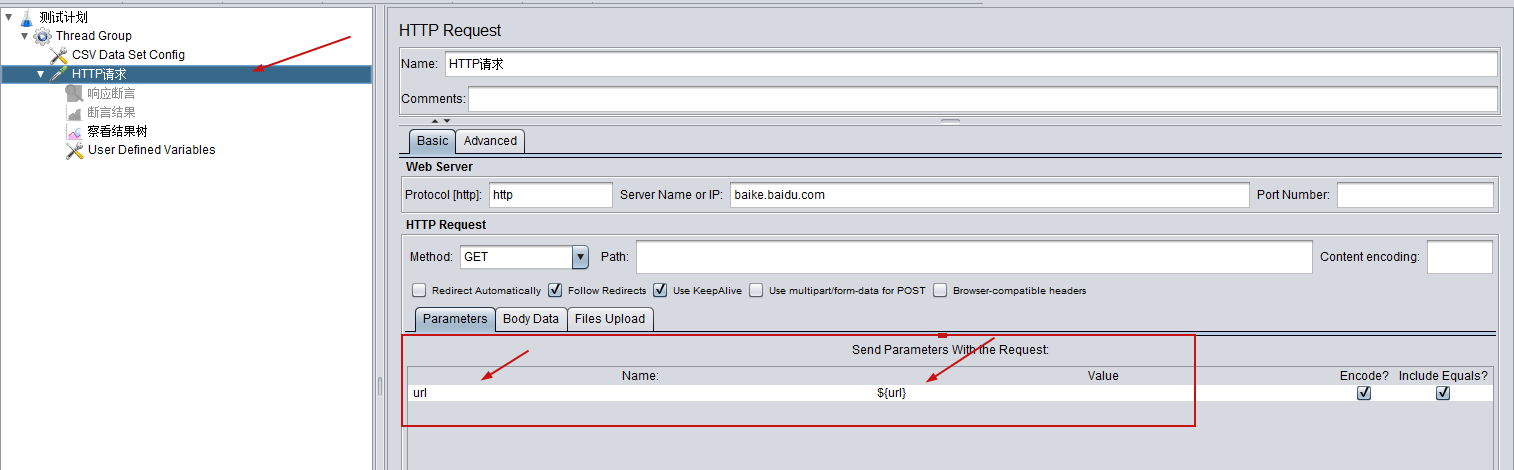Switch to the Advanced tab
The width and height of the screenshot is (1514, 470).
tap(490, 141)
